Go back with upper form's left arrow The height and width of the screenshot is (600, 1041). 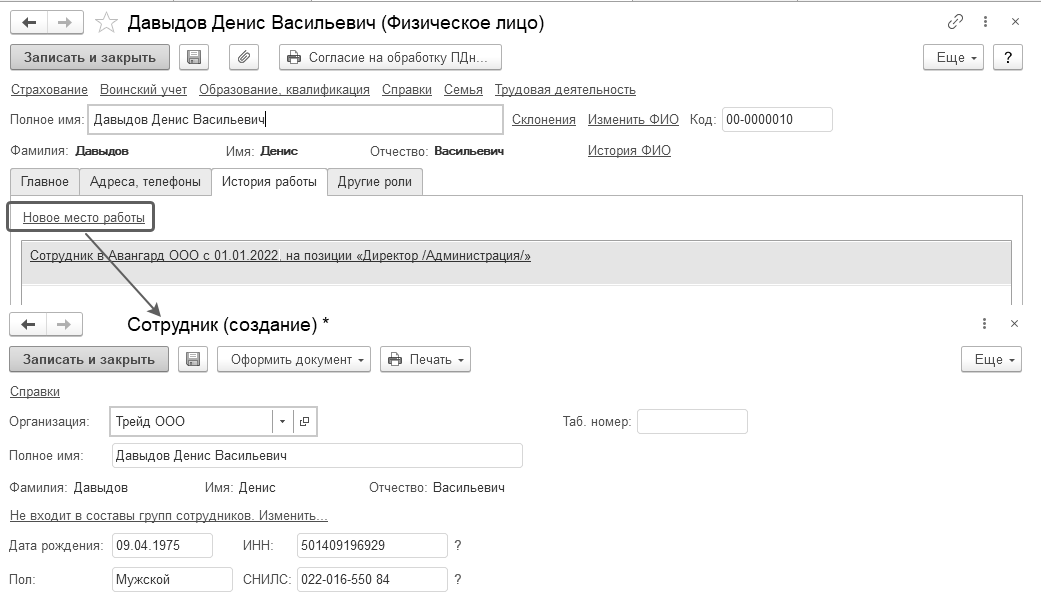click(x=28, y=22)
